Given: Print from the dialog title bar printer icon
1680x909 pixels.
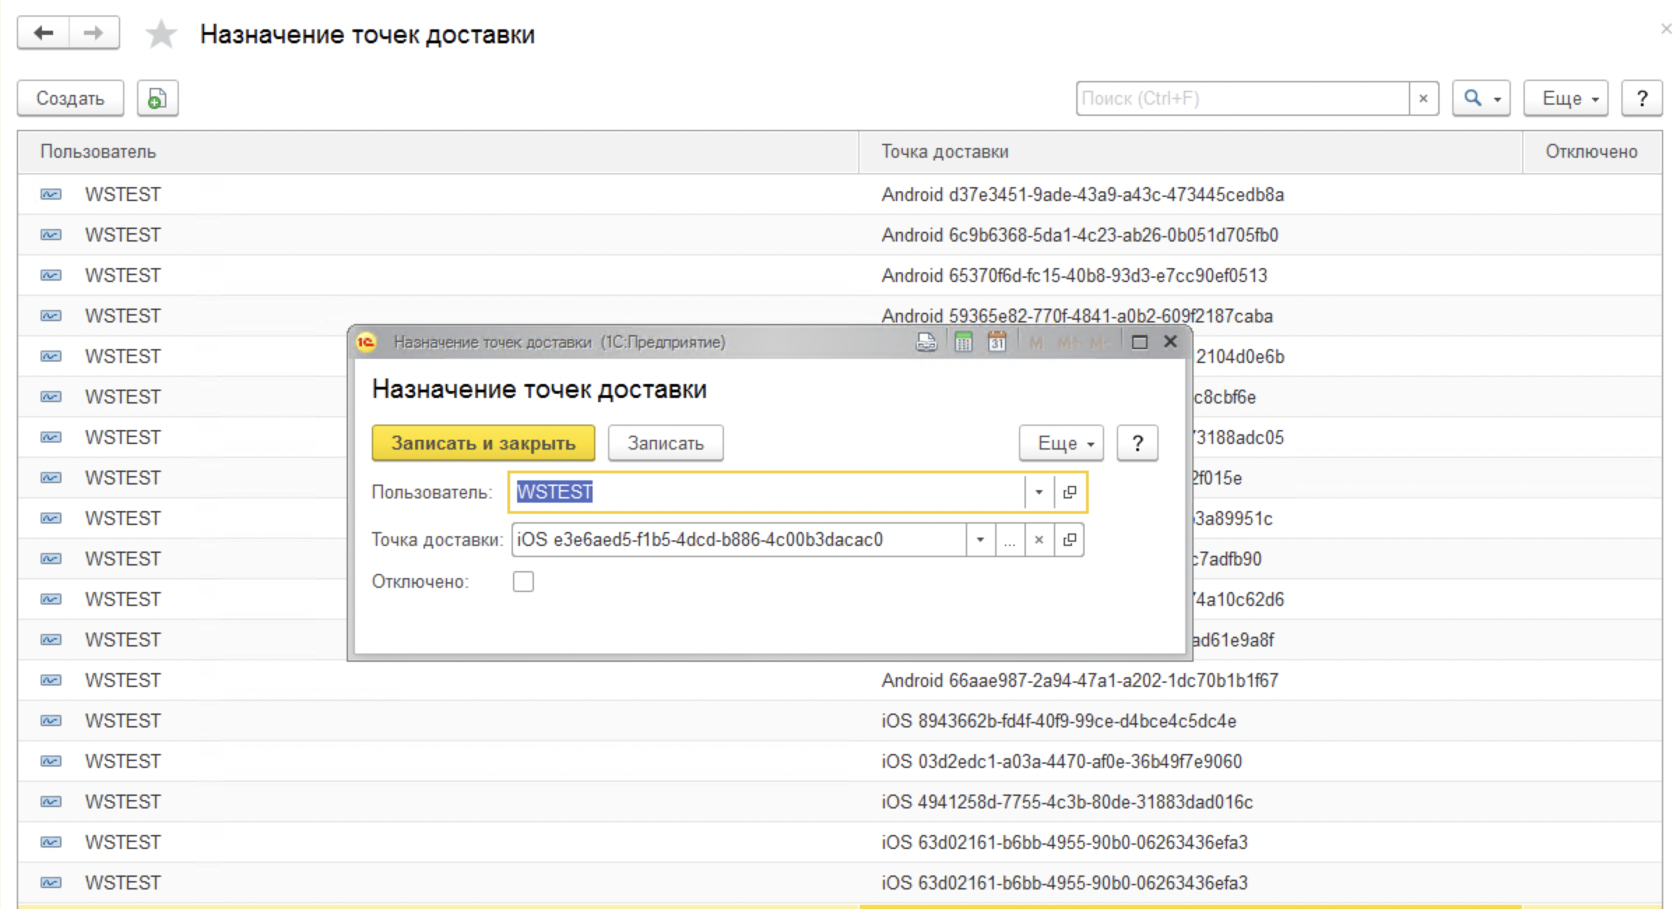Looking at the screenshot, I should click(926, 342).
